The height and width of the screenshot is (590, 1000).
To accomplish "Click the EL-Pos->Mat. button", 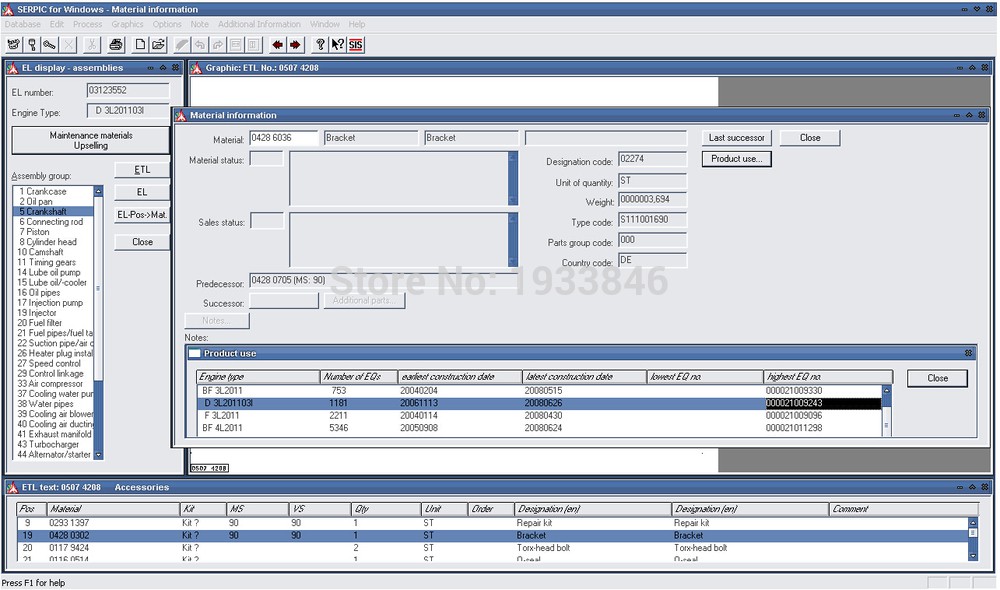I will [142, 215].
